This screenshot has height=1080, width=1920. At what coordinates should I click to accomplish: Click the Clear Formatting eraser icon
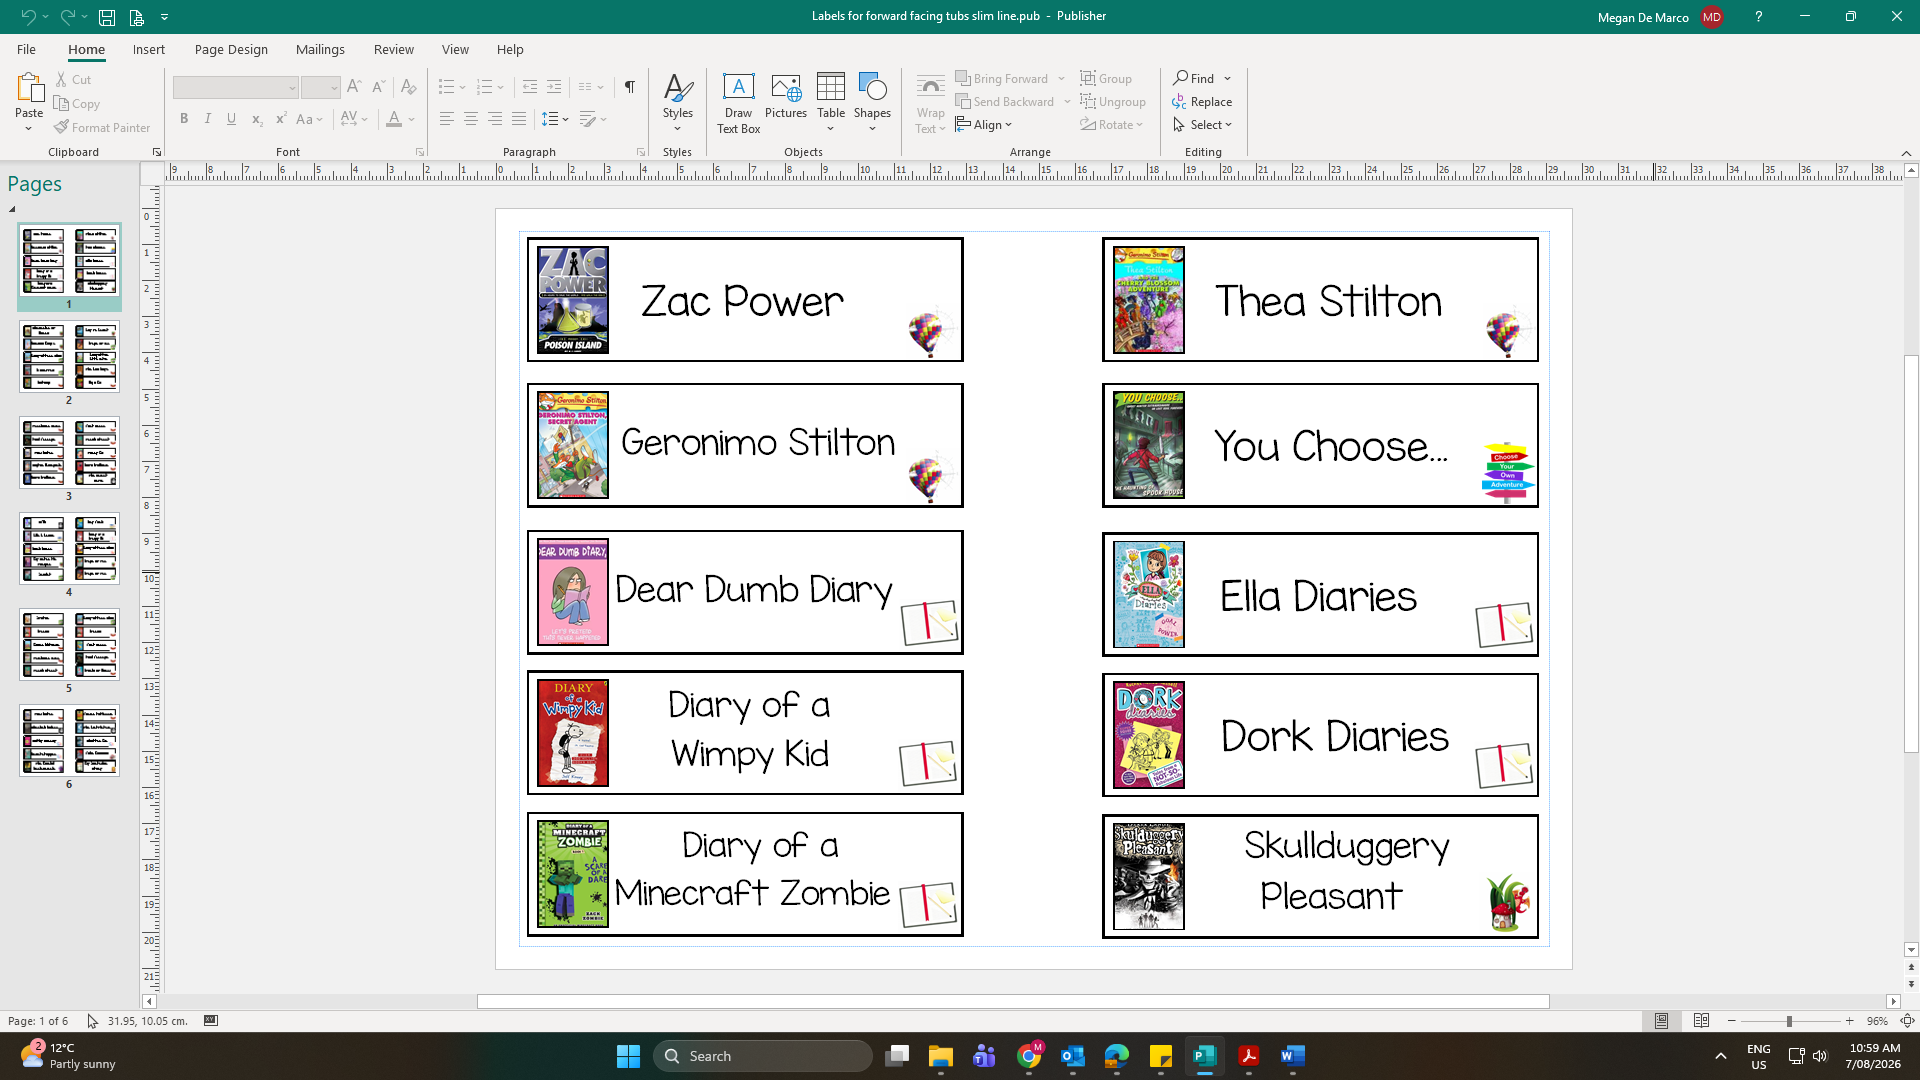408,87
